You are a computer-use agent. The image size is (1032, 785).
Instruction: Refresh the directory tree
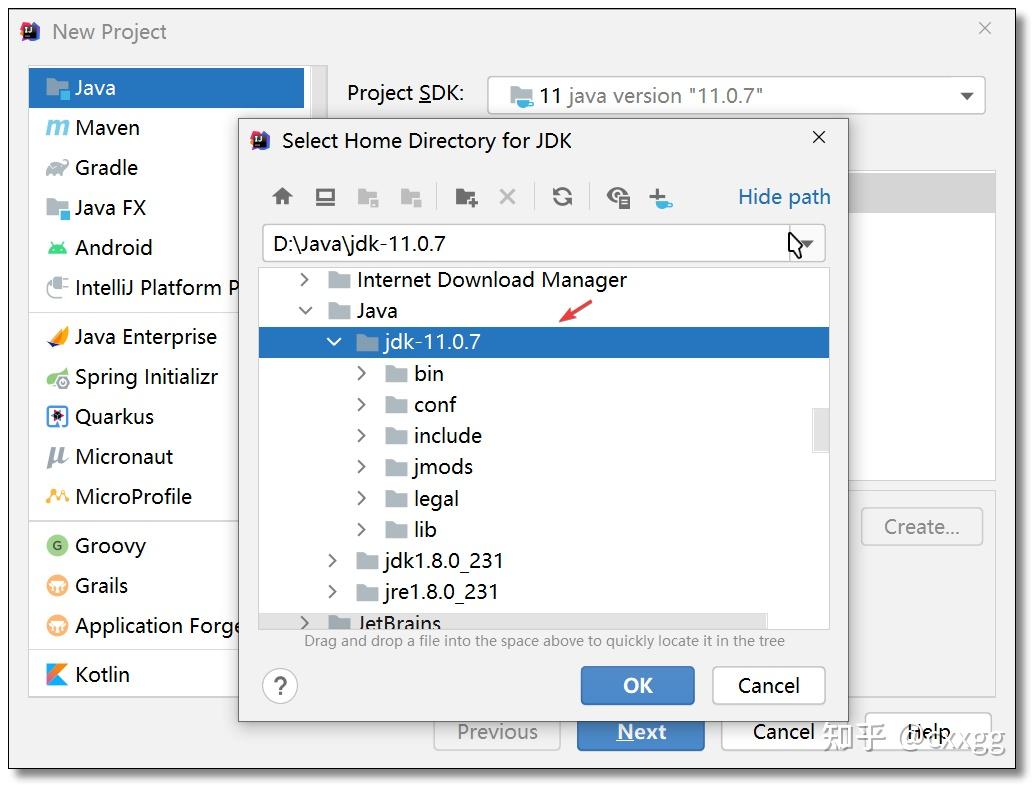coord(562,197)
